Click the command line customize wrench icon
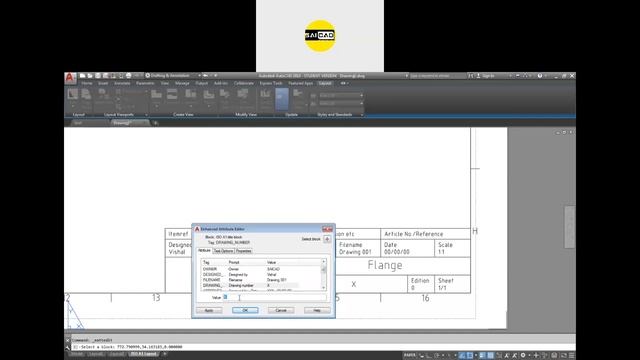The height and width of the screenshot is (360, 640). pos(68,347)
